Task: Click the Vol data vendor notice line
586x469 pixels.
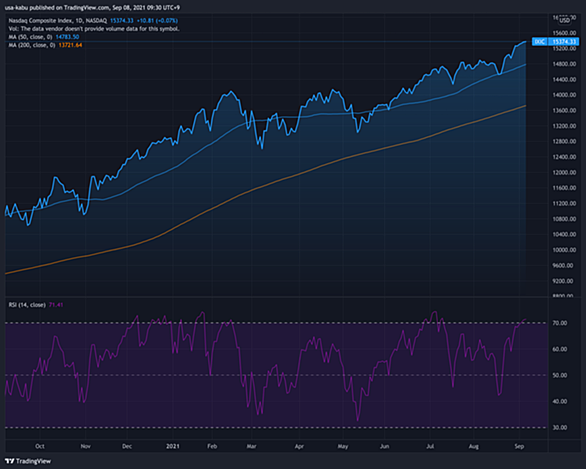Action: (x=94, y=29)
